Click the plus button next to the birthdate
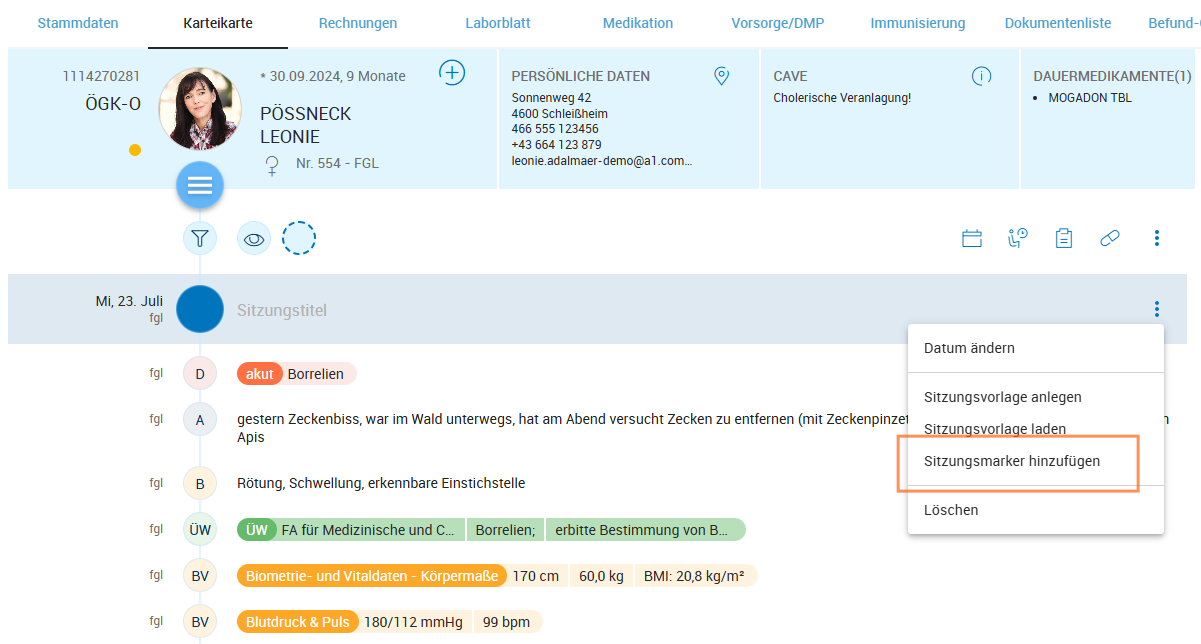 coord(452,72)
